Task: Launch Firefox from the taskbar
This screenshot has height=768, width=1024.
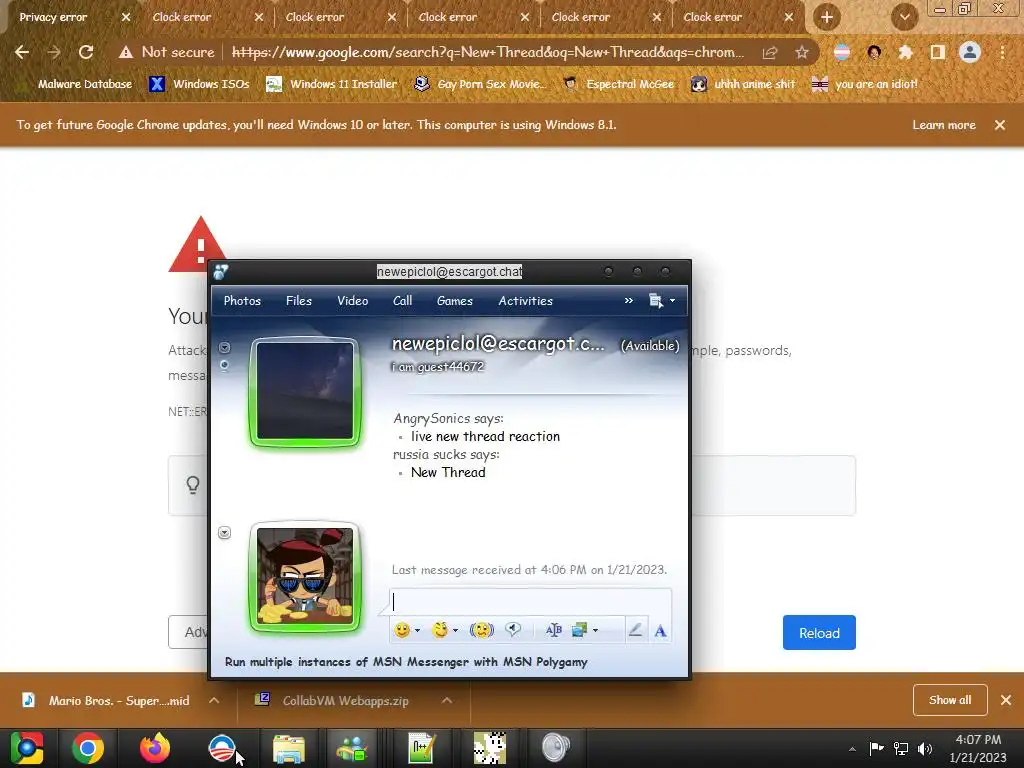Action: tap(155, 748)
